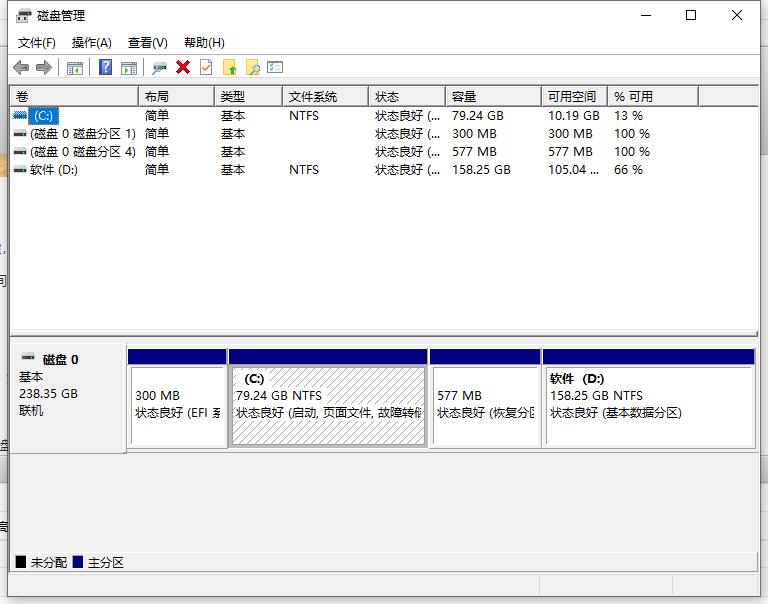Click the forward arrow in the toolbar

pyautogui.click(x=43, y=67)
